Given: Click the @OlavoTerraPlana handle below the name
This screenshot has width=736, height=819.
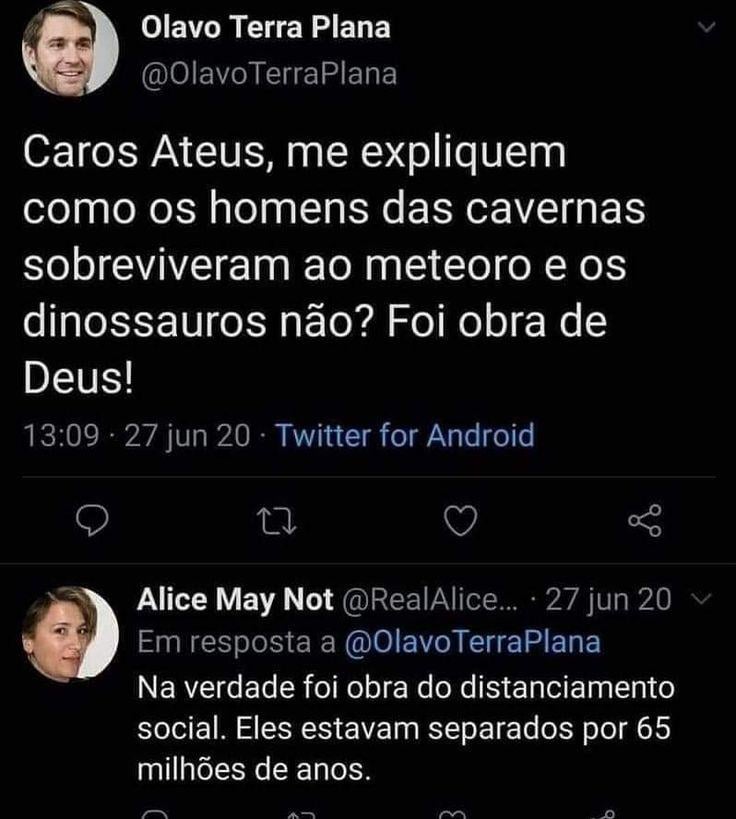Looking at the screenshot, I should point(270,74).
